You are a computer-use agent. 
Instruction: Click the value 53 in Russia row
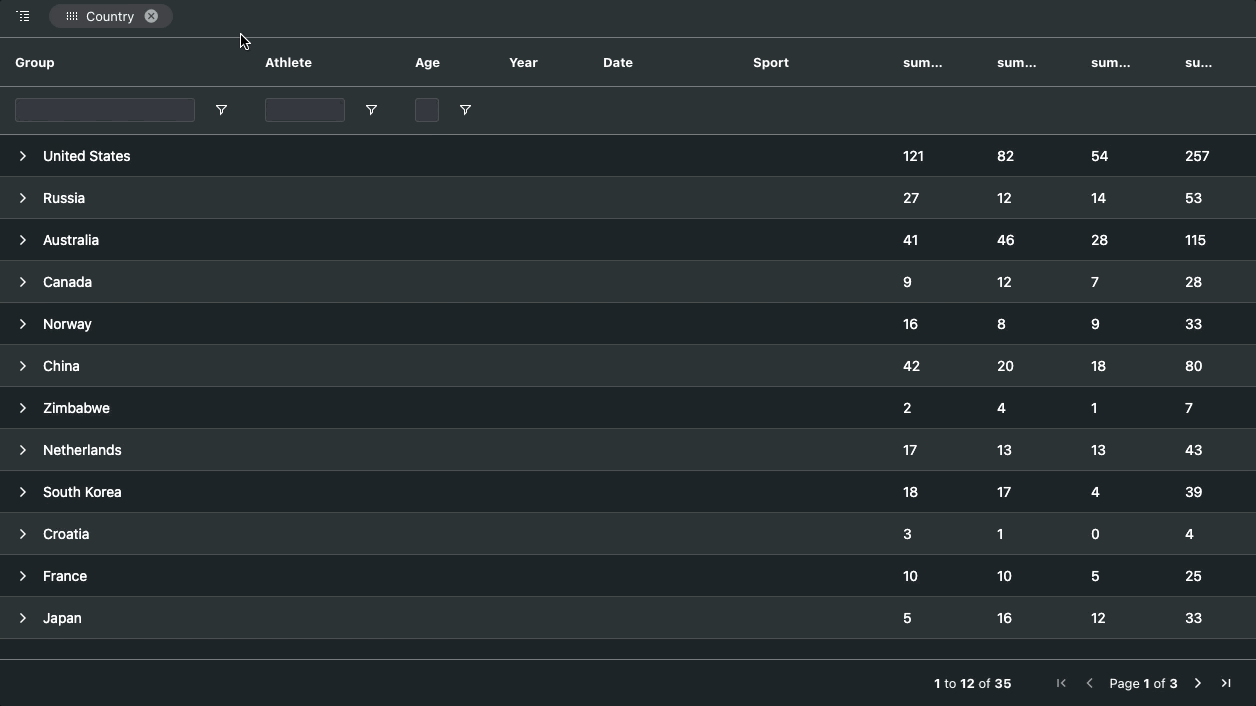pyautogui.click(x=1193, y=198)
